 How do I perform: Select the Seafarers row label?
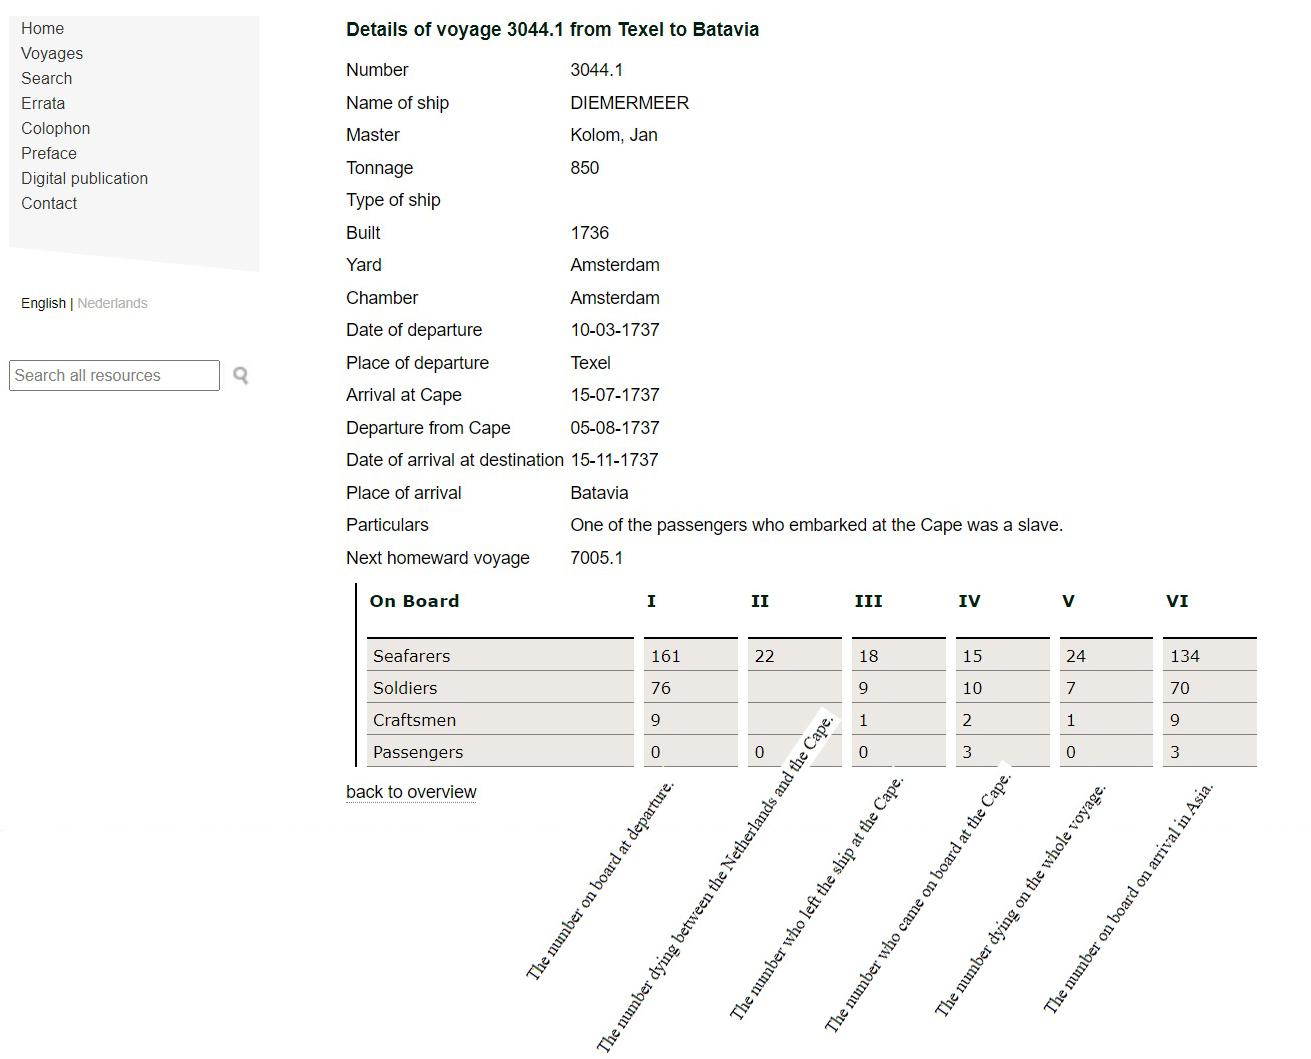click(x=411, y=656)
